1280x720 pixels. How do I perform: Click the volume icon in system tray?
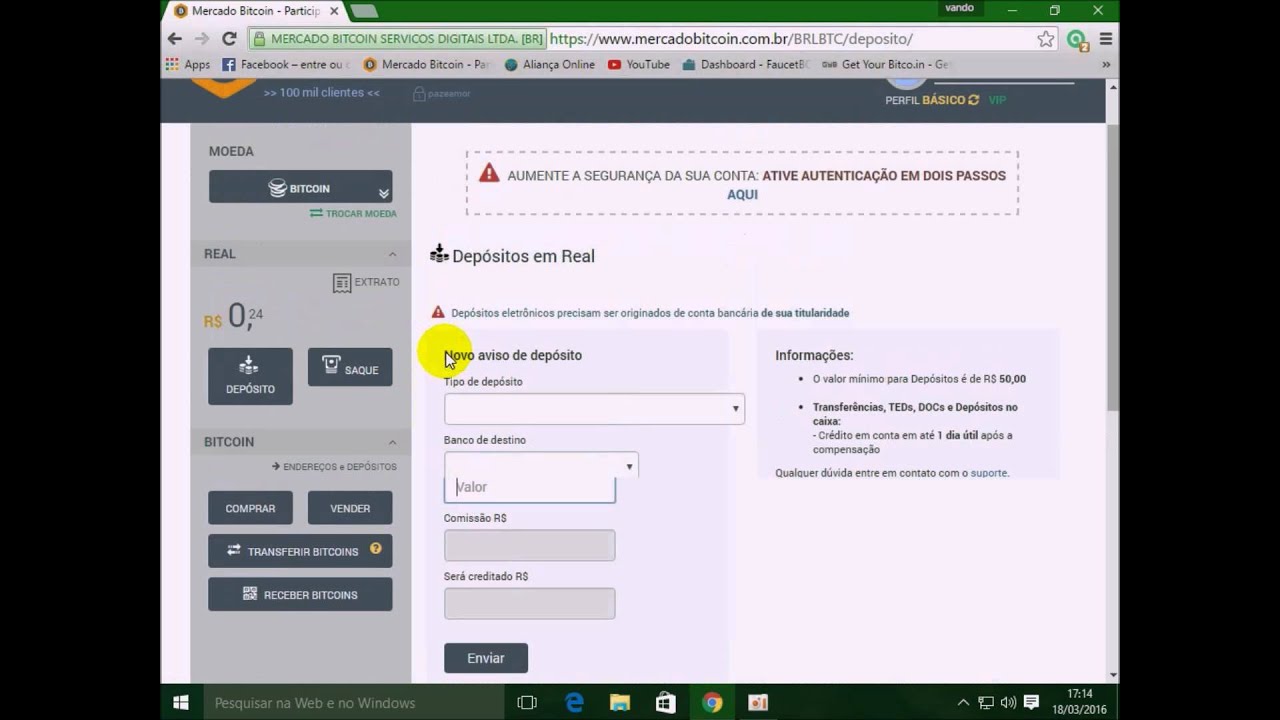(x=1008, y=703)
